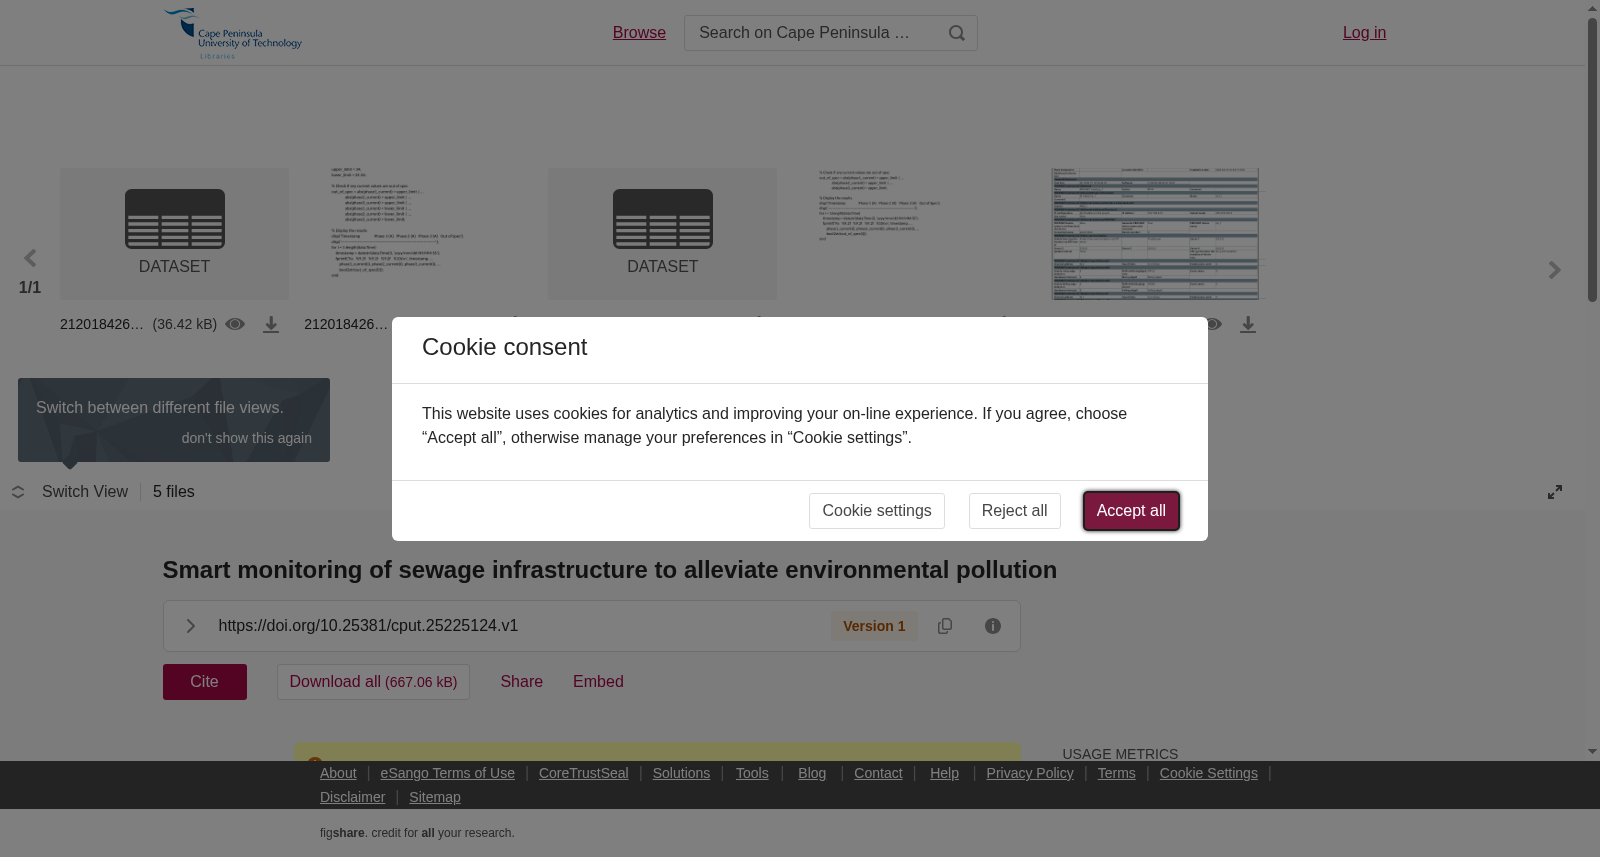Click the Log in link

1364,33
